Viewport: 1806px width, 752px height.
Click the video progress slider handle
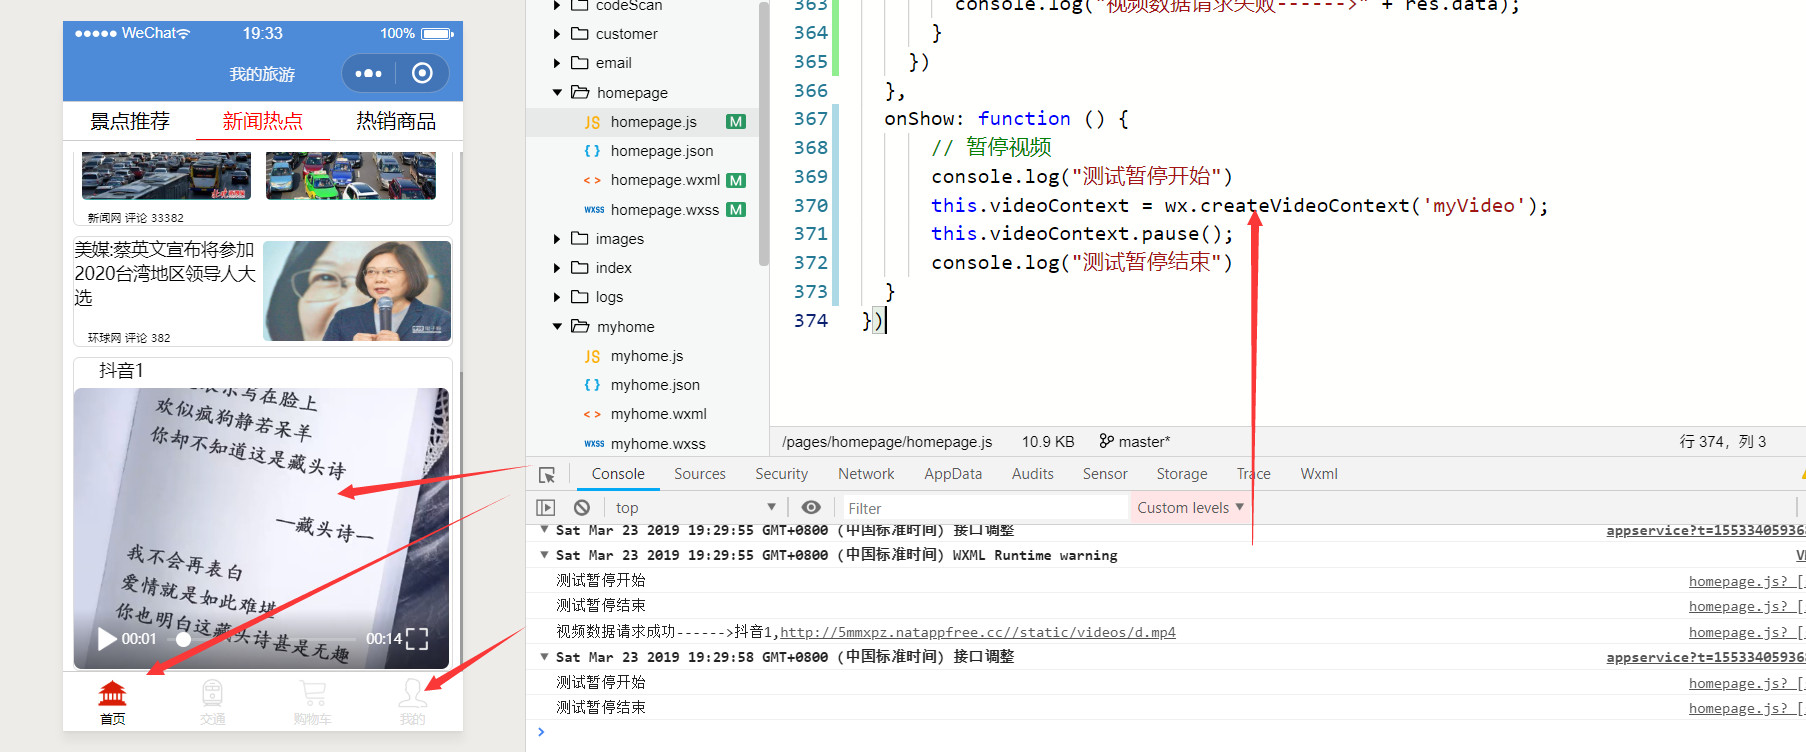(183, 639)
